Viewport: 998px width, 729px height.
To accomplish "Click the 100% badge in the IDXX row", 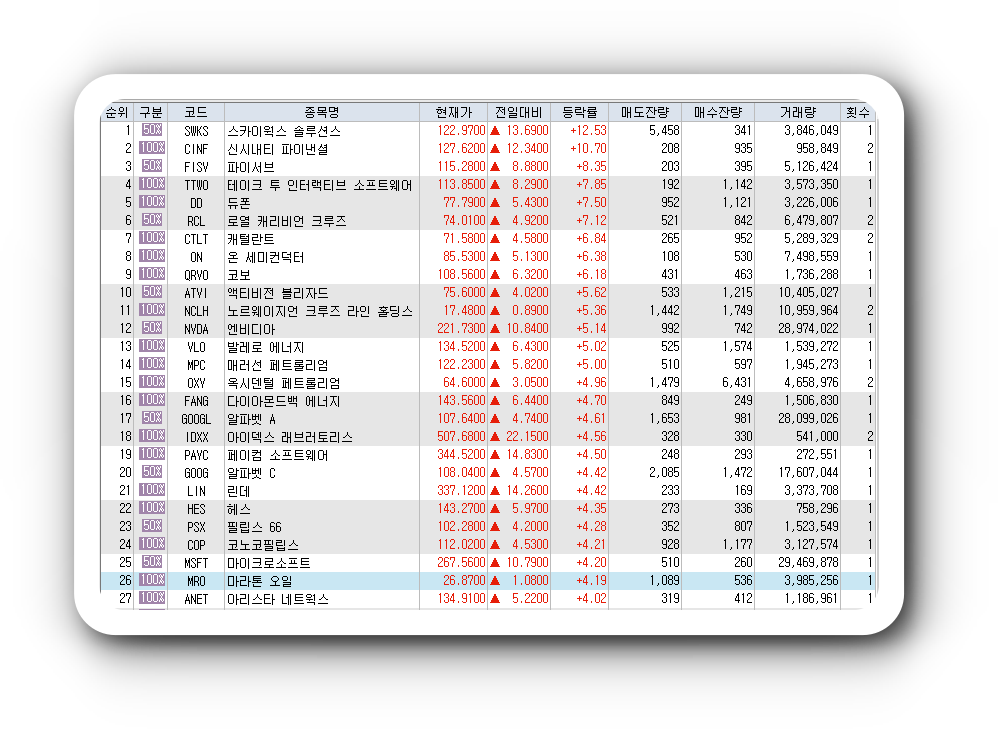I will (152, 436).
